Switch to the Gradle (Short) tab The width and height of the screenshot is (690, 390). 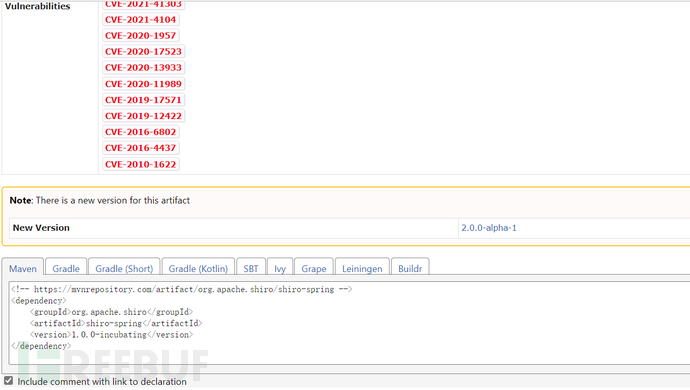(x=124, y=268)
